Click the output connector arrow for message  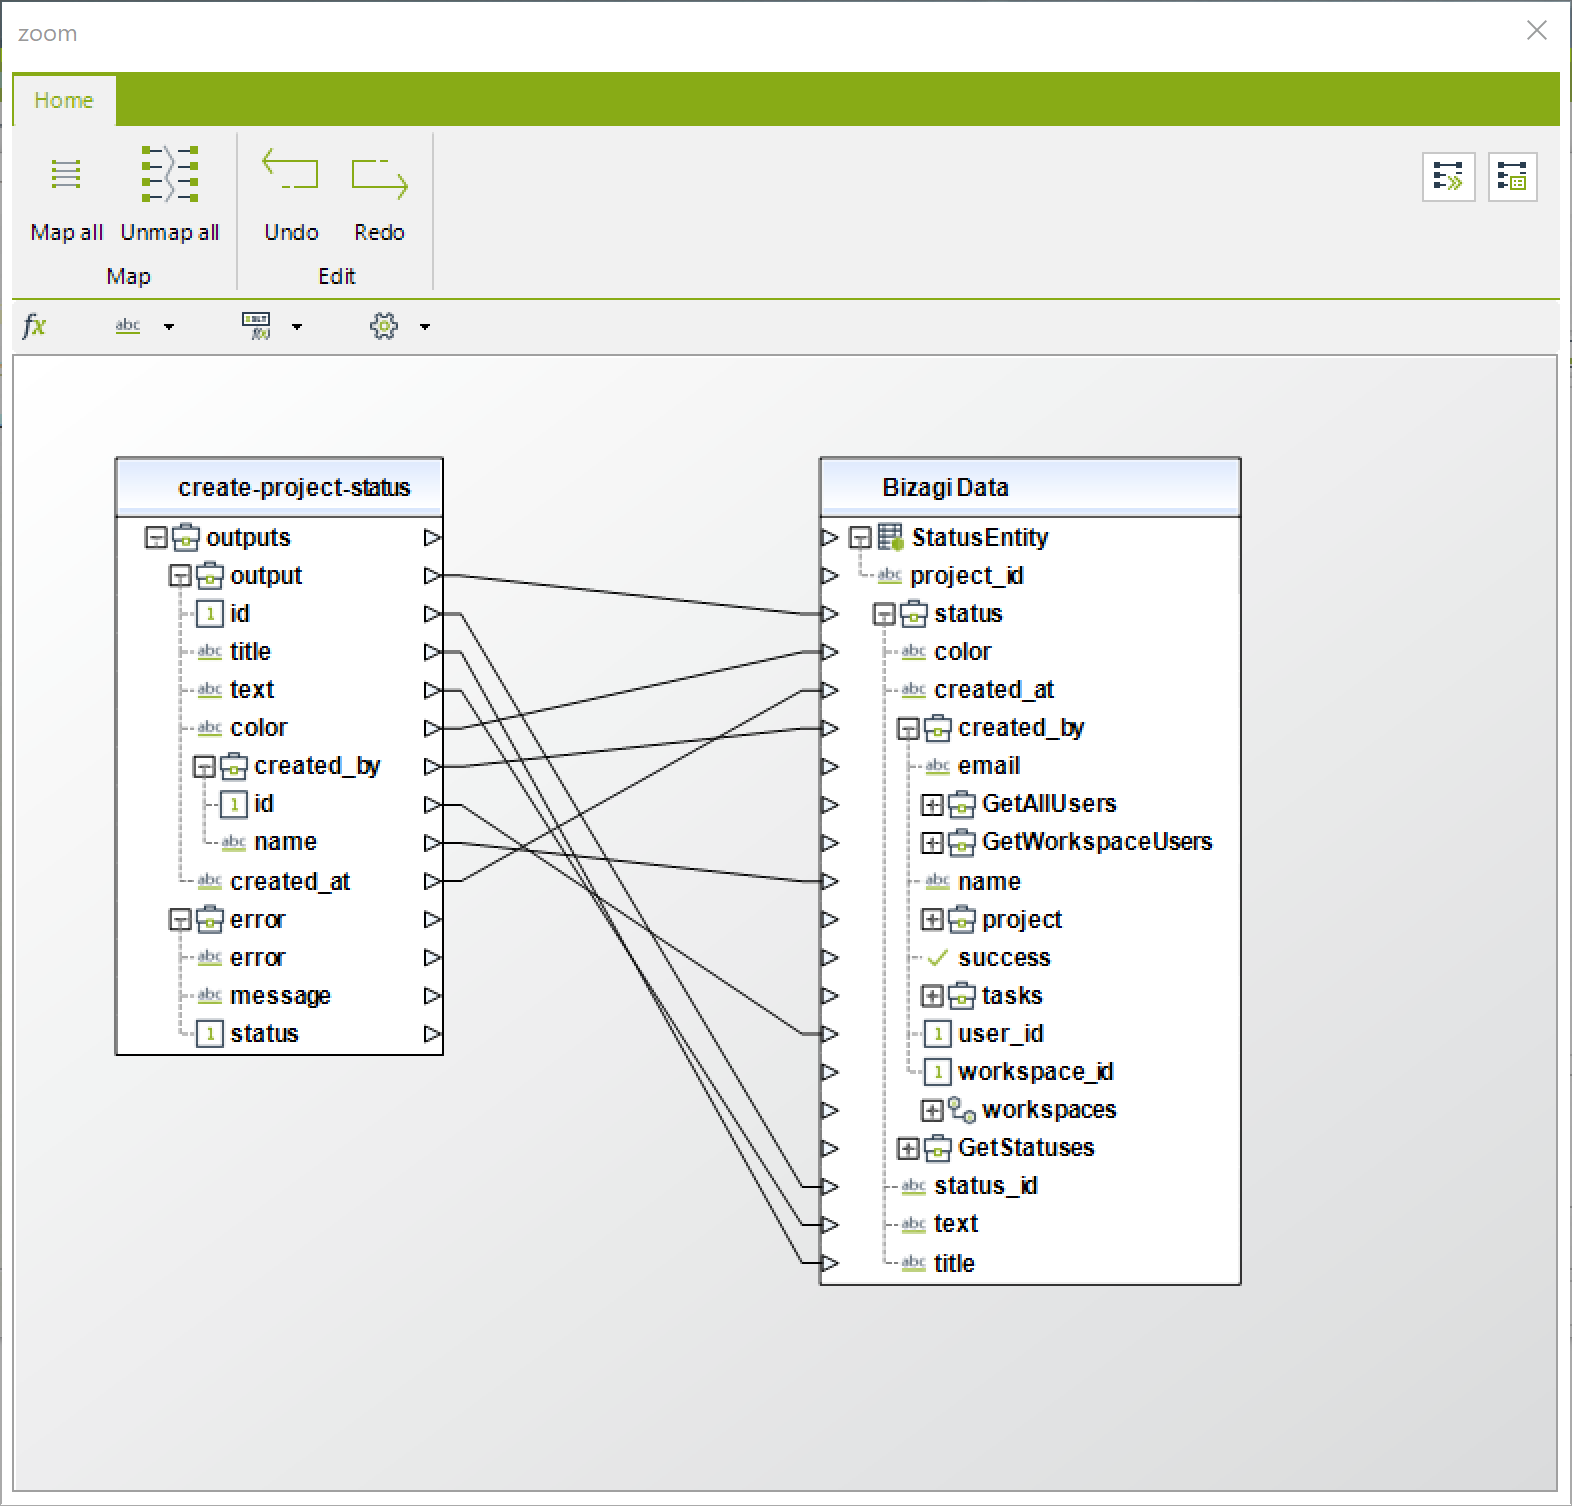point(432,996)
